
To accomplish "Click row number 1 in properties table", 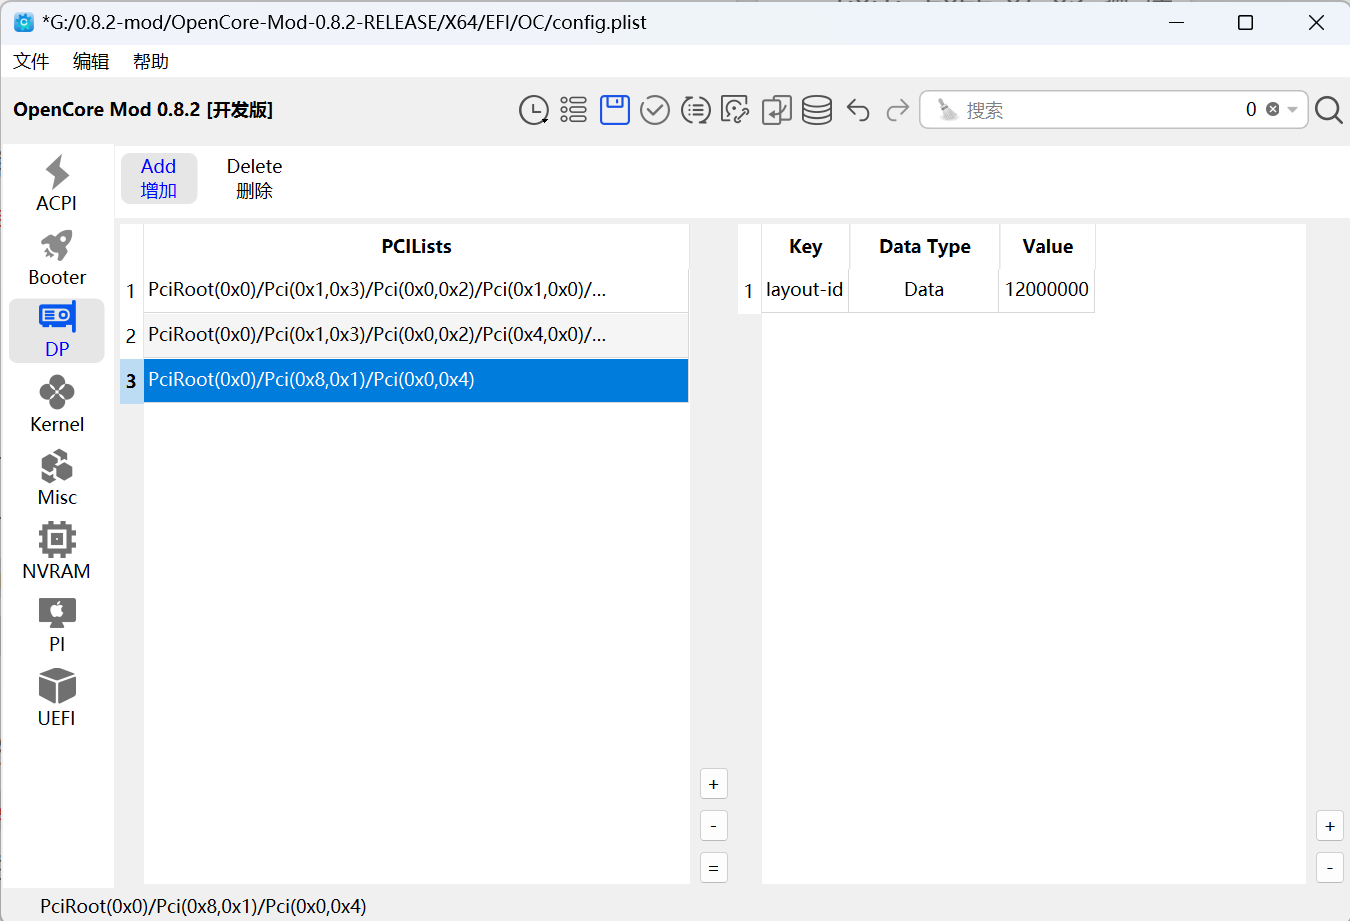I will click(x=749, y=291).
